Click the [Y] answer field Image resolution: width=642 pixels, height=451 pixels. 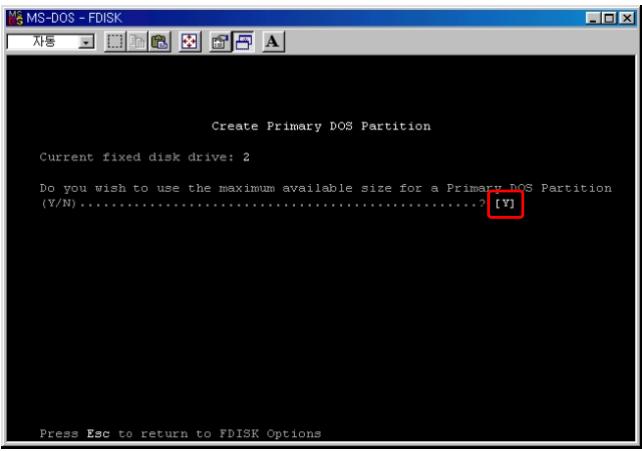[505, 203]
